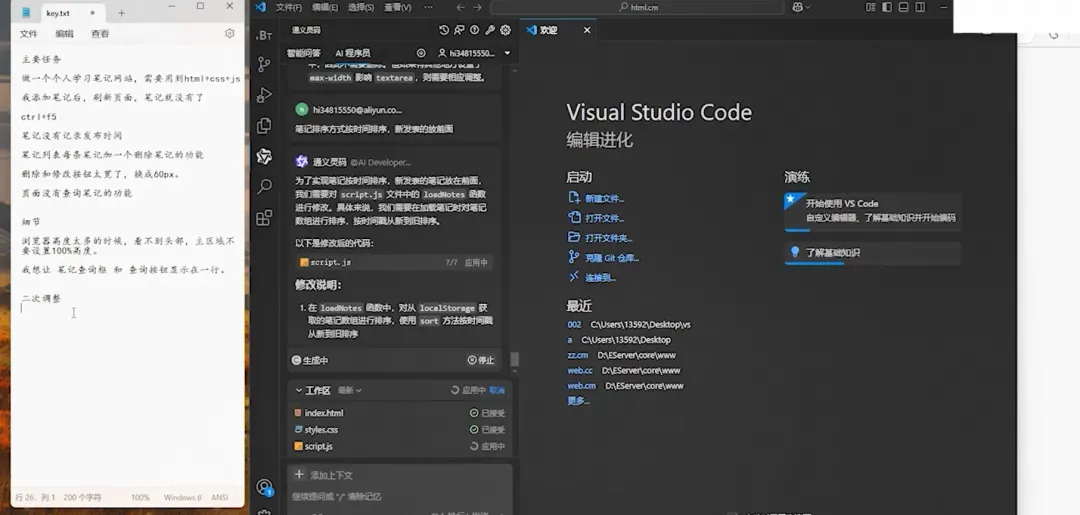Screen dimensions: 1080x515
Task: Open Run and Debug view
Action: tap(264, 95)
